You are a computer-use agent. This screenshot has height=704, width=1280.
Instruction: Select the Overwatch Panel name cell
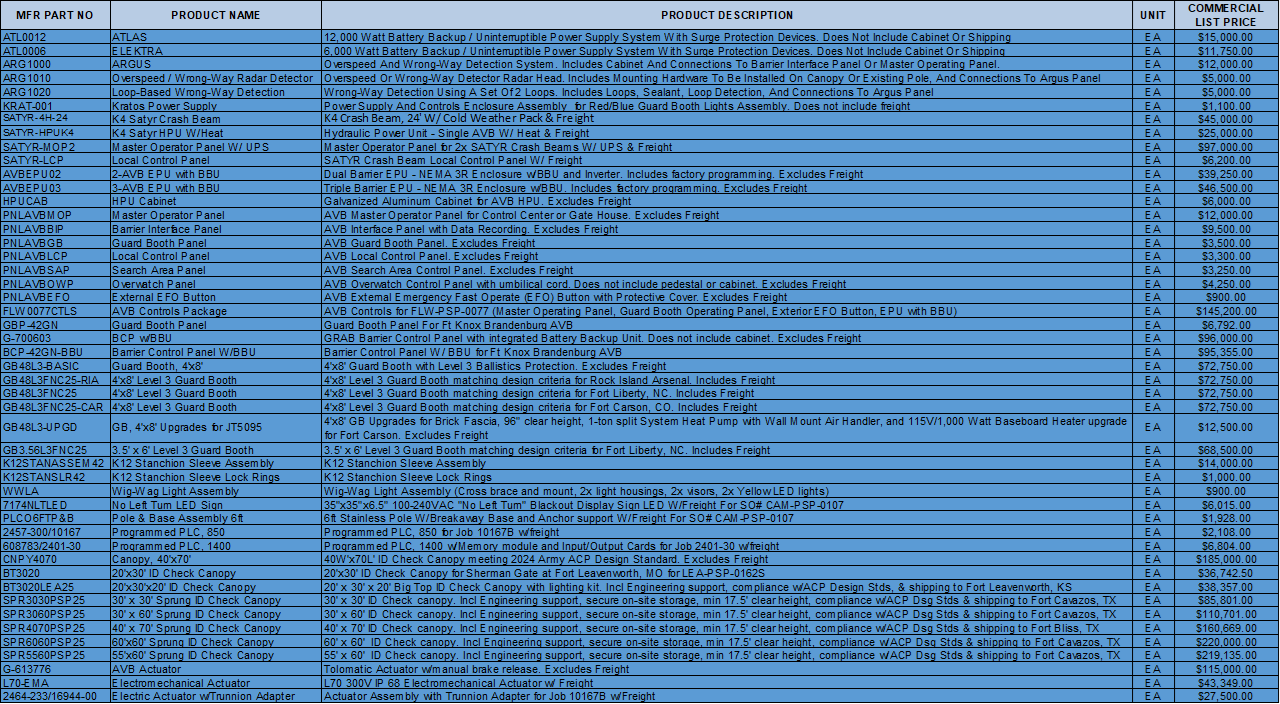tap(215, 284)
